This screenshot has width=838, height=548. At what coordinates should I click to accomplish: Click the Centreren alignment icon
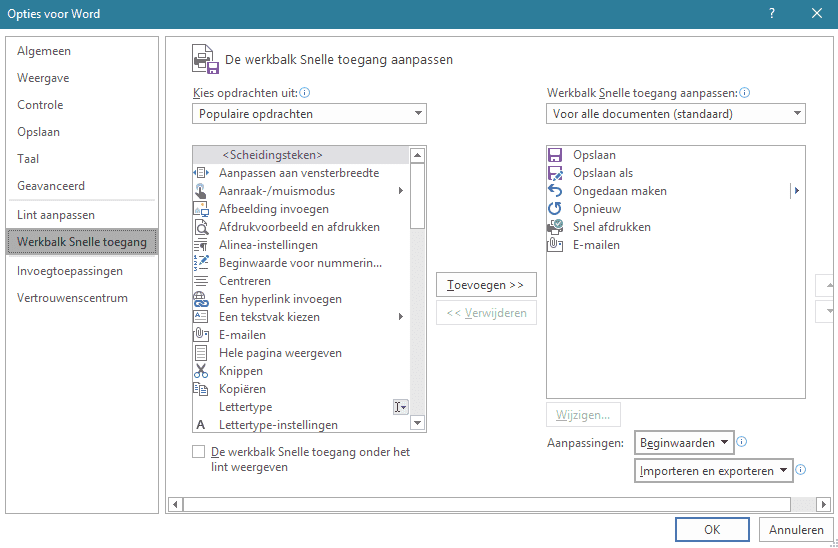point(201,281)
